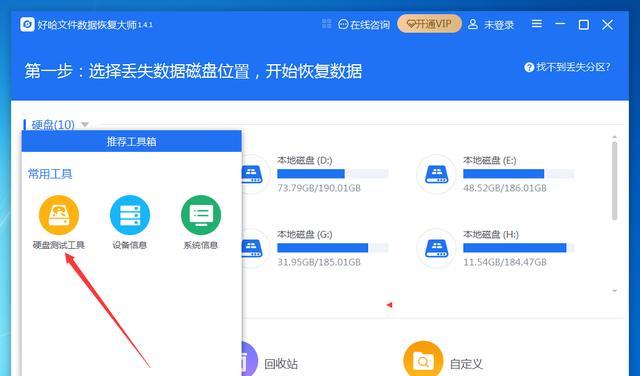This screenshot has height=376, width=640.
Task: Select the 自定义 label
Action: pos(466,364)
